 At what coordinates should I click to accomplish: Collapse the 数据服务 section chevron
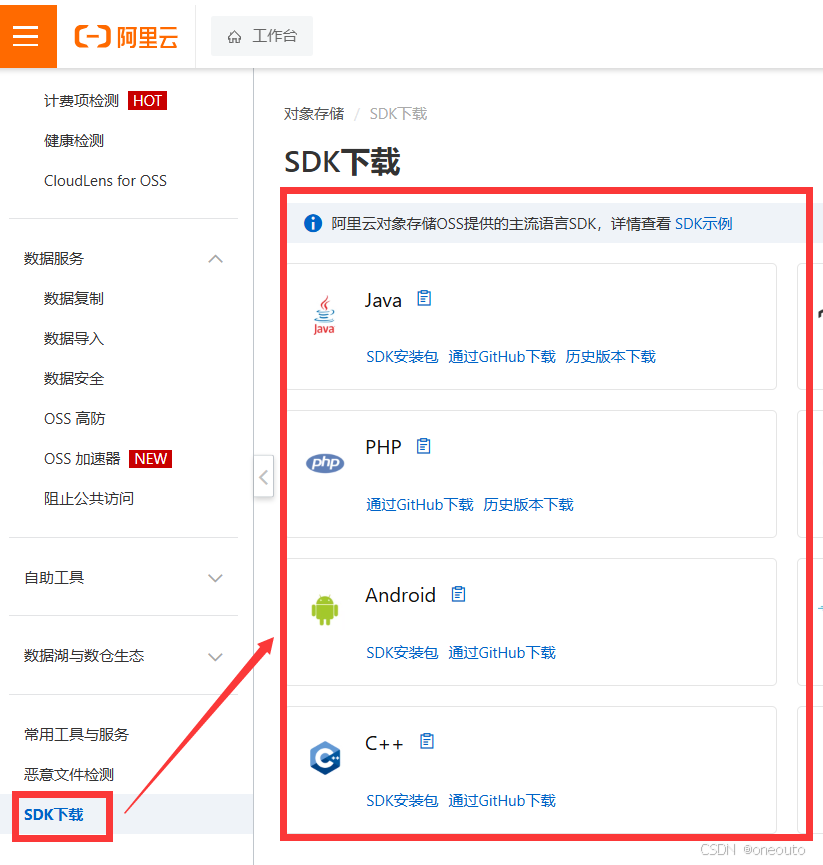216,259
